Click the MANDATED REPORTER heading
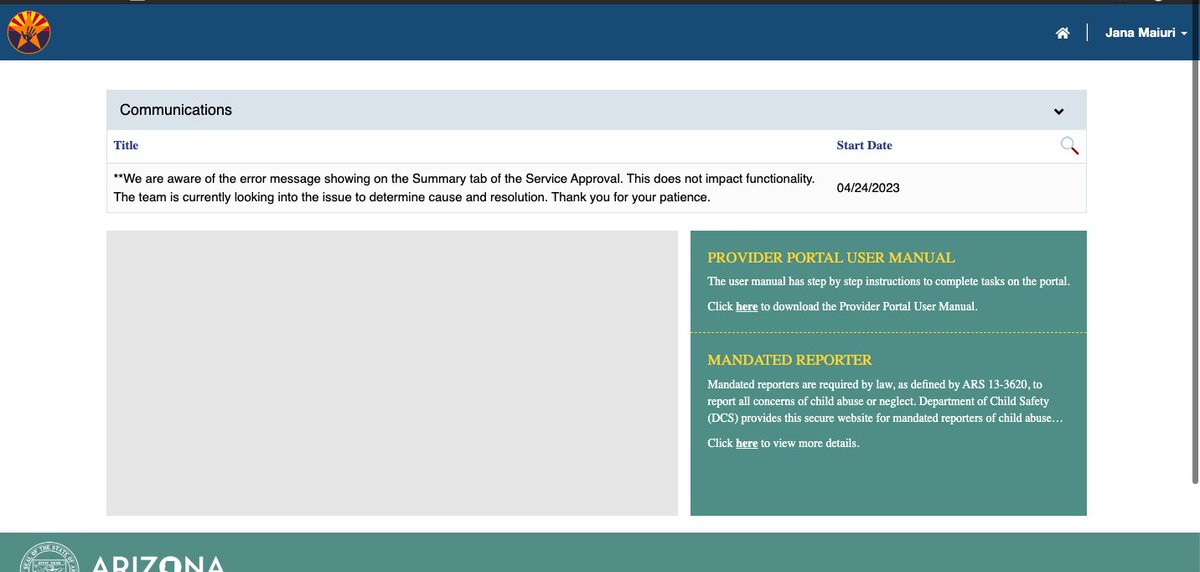This screenshot has width=1200, height=572. (x=789, y=360)
